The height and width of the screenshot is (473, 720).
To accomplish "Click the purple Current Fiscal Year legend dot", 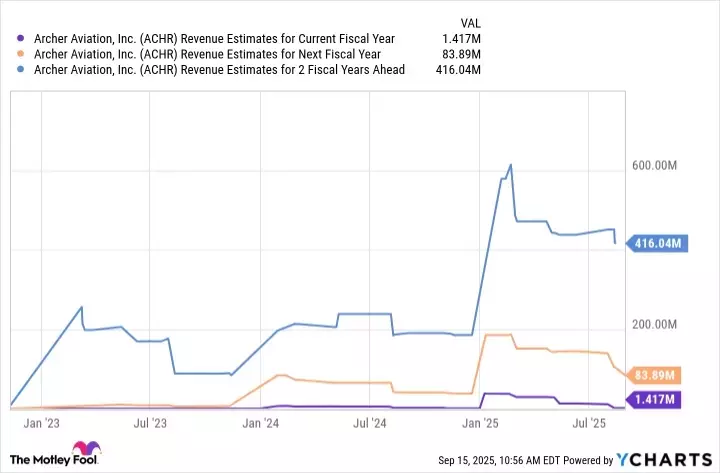I will 22,39.
